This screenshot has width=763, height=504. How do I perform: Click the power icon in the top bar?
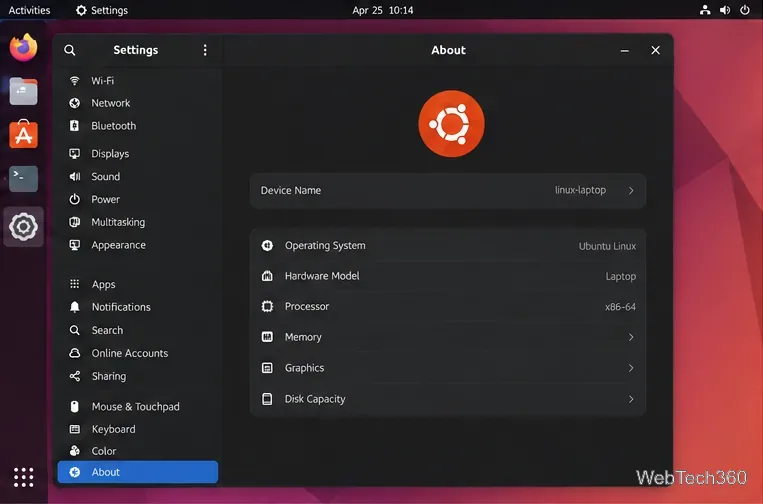click(x=745, y=10)
